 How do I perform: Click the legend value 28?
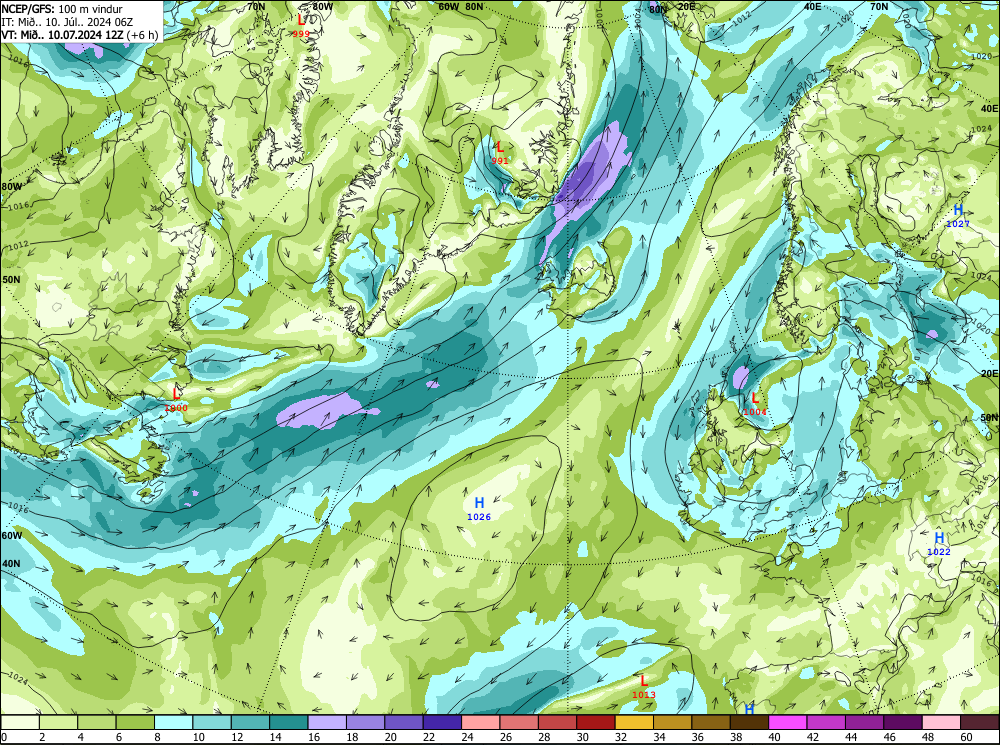(x=543, y=737)
